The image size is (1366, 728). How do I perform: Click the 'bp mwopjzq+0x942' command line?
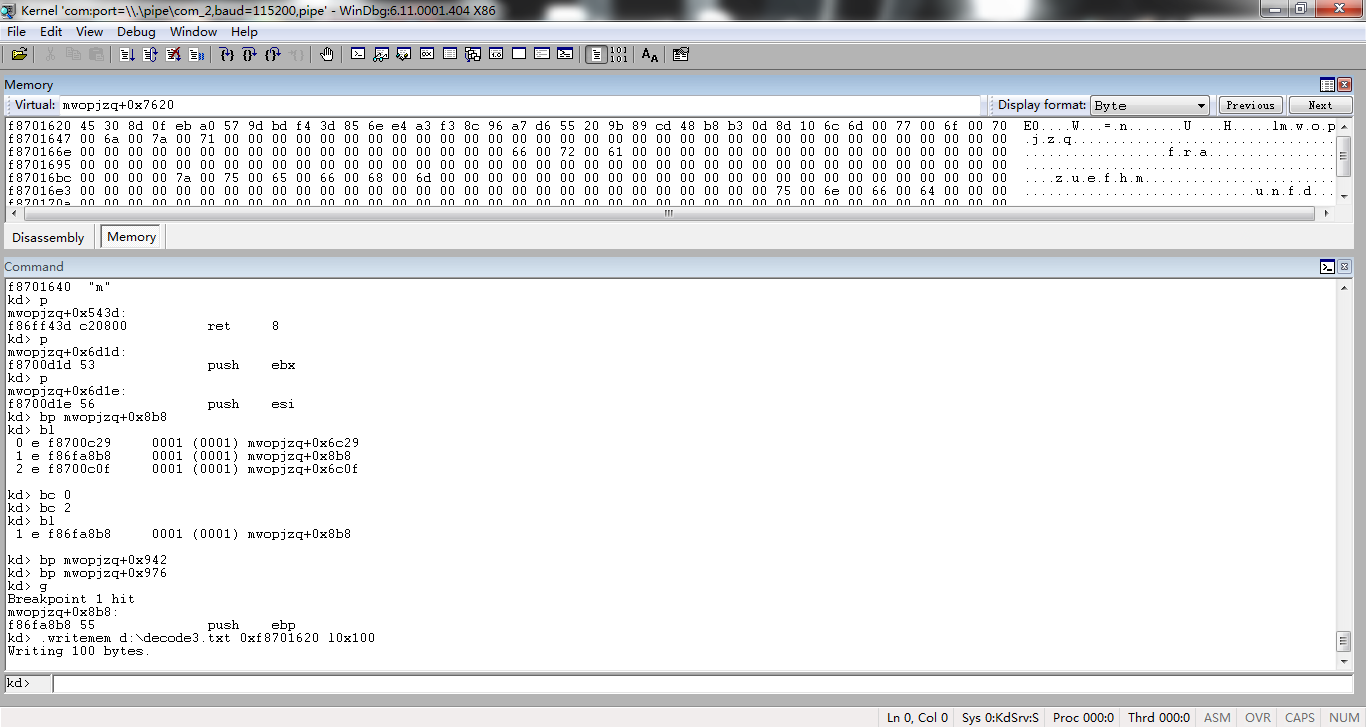pos(87,560)
